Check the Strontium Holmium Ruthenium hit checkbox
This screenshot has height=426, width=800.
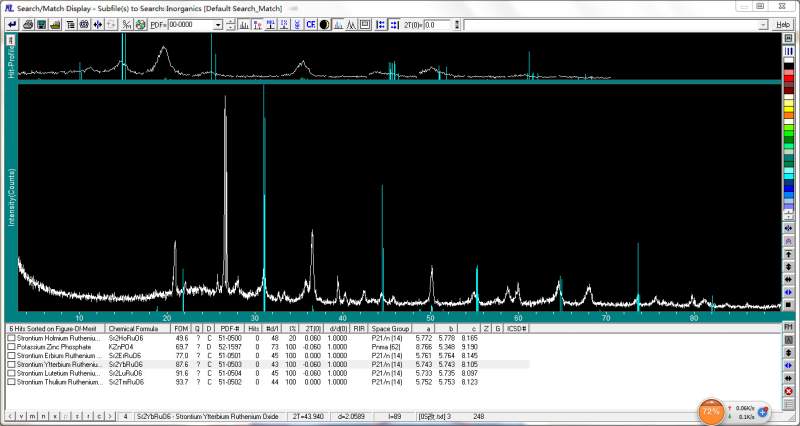pyautogui.click(x=12, y=338)
